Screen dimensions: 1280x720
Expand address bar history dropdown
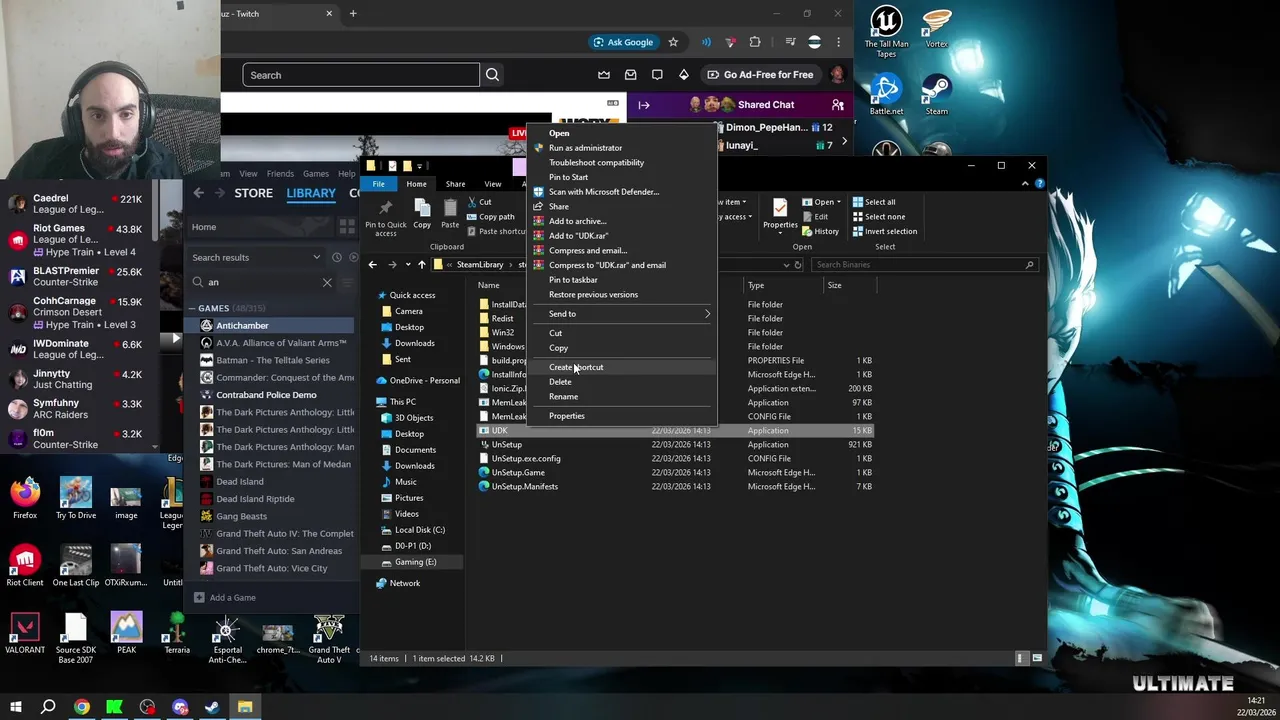pyautogui.click(x=786, y=265)
